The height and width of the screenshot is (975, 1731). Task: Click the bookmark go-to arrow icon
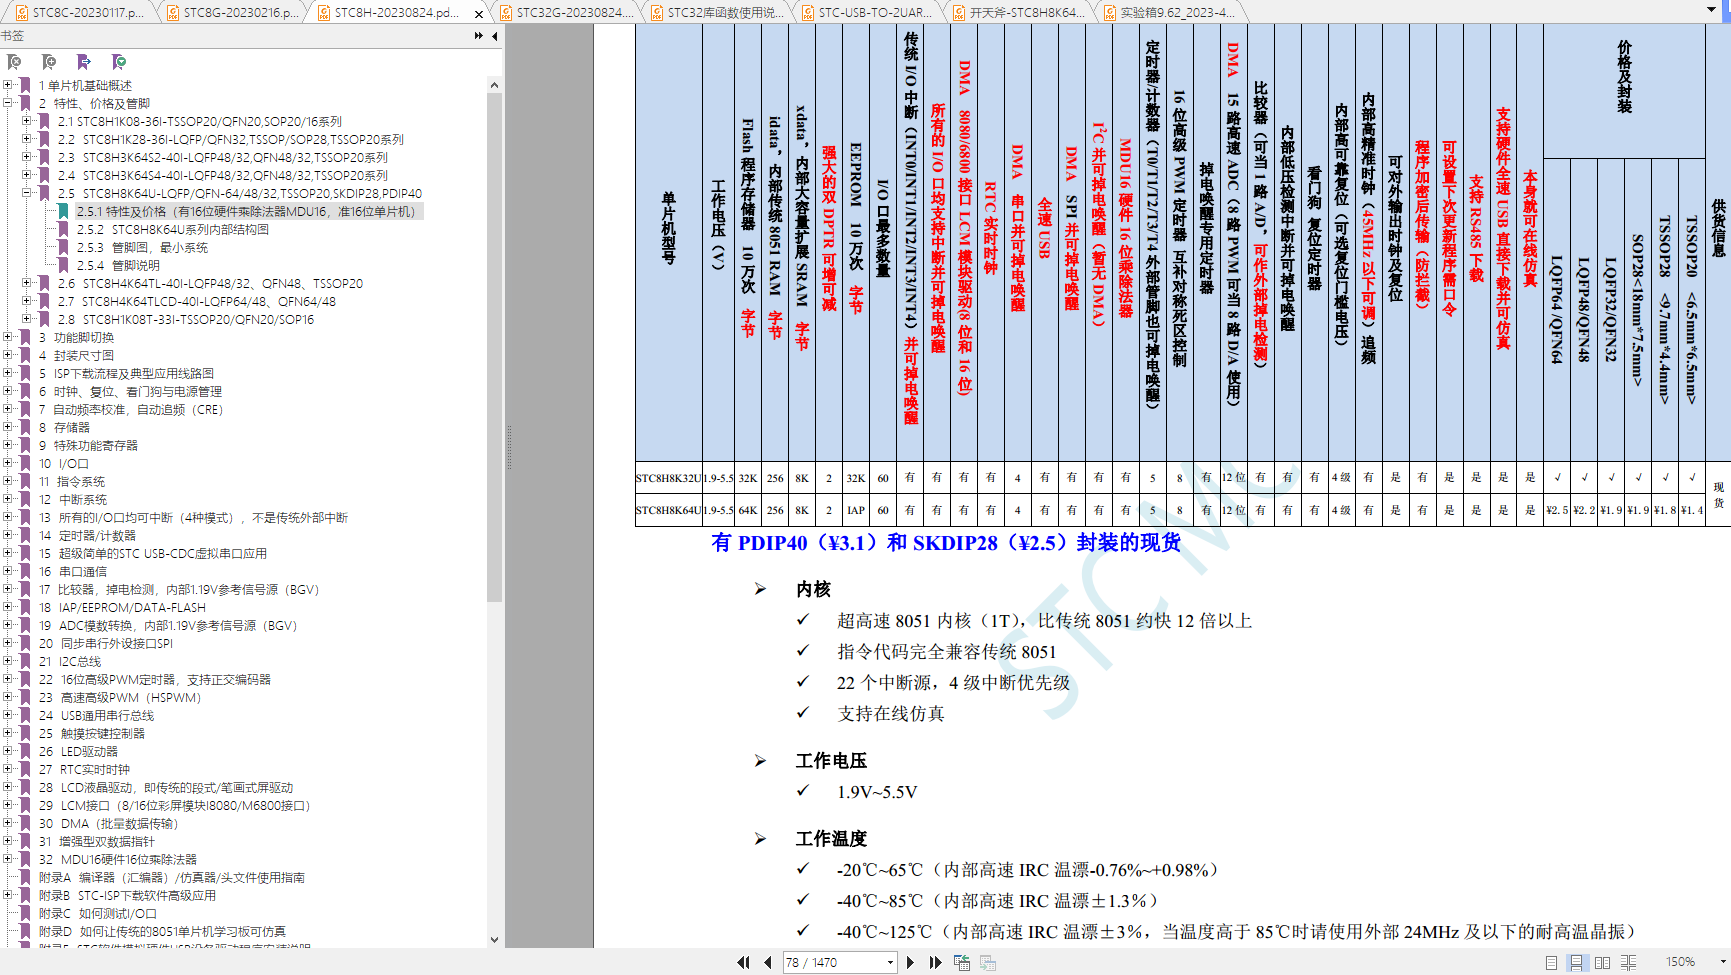coord(84,62)
